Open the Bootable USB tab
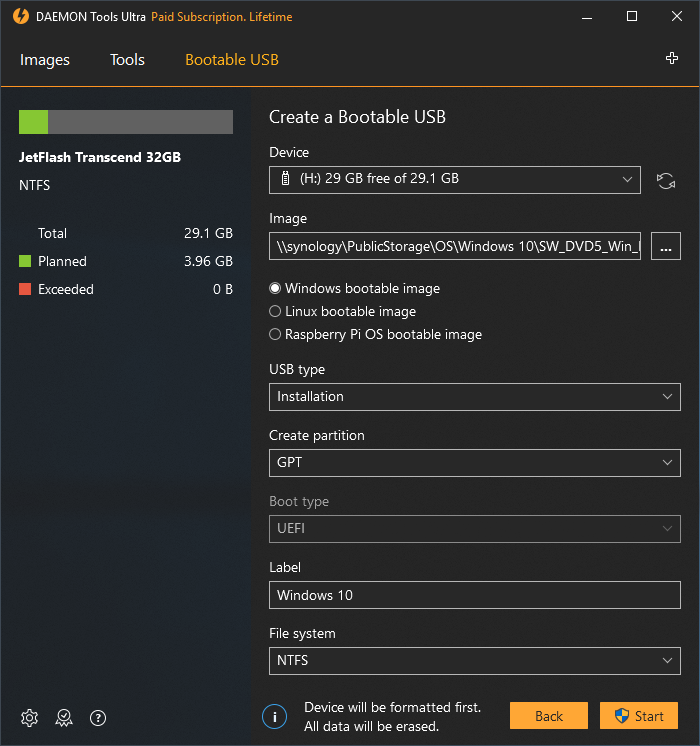 (232, 60)
